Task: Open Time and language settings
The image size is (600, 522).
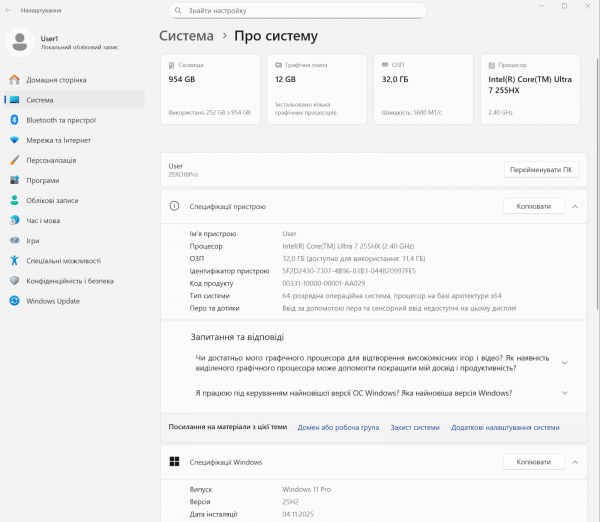Action: coord(43,221)
